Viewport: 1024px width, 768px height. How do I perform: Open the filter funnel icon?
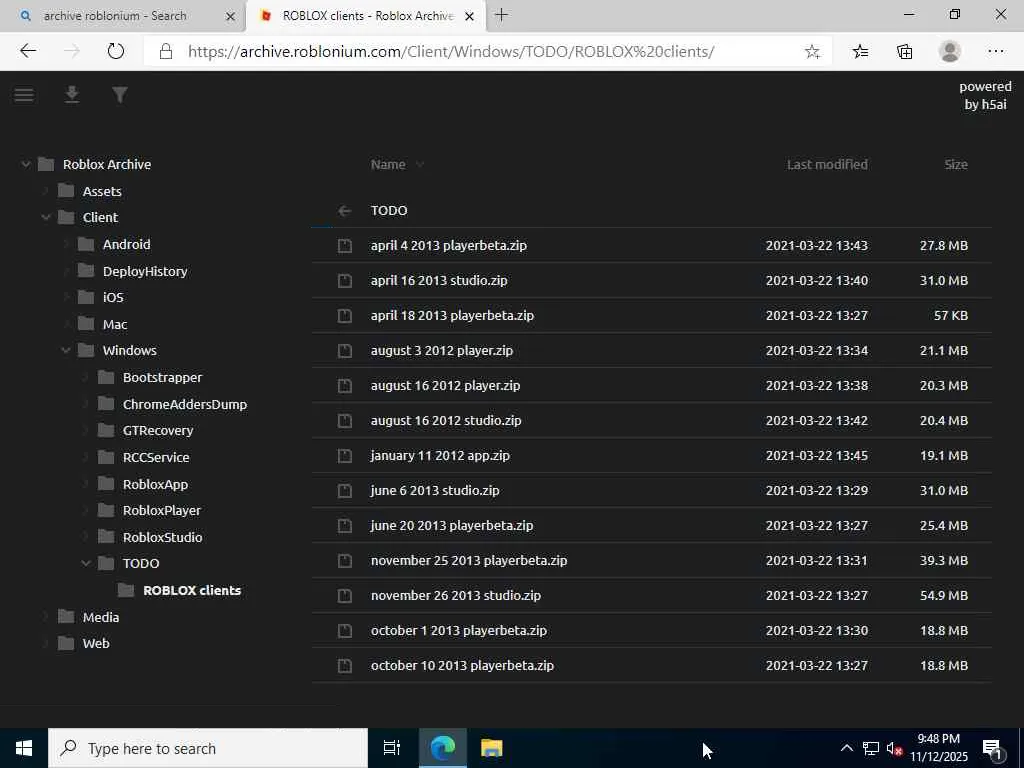point(120,95)
